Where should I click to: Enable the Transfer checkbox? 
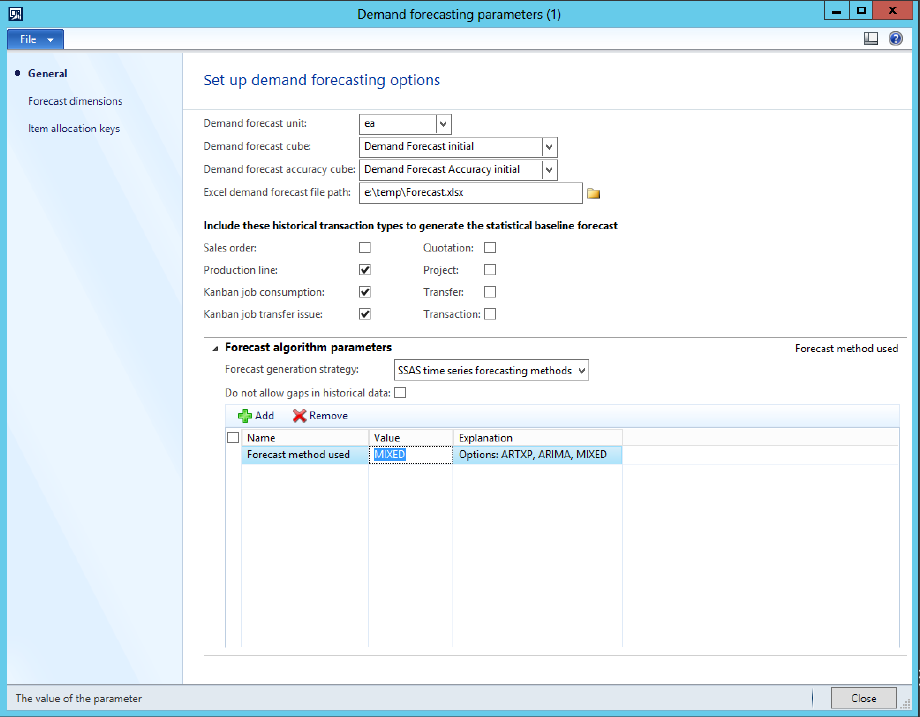tap(490, 292)
